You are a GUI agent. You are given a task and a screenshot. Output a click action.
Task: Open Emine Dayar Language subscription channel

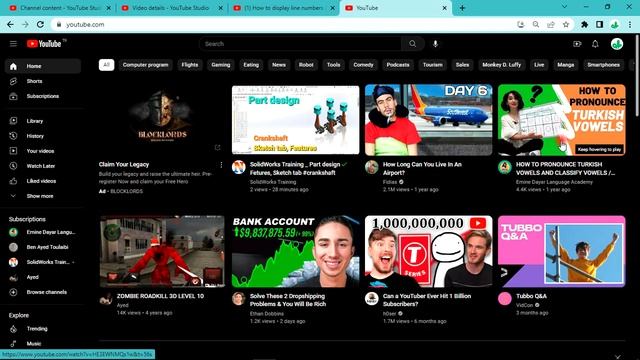tap(43, 232)
